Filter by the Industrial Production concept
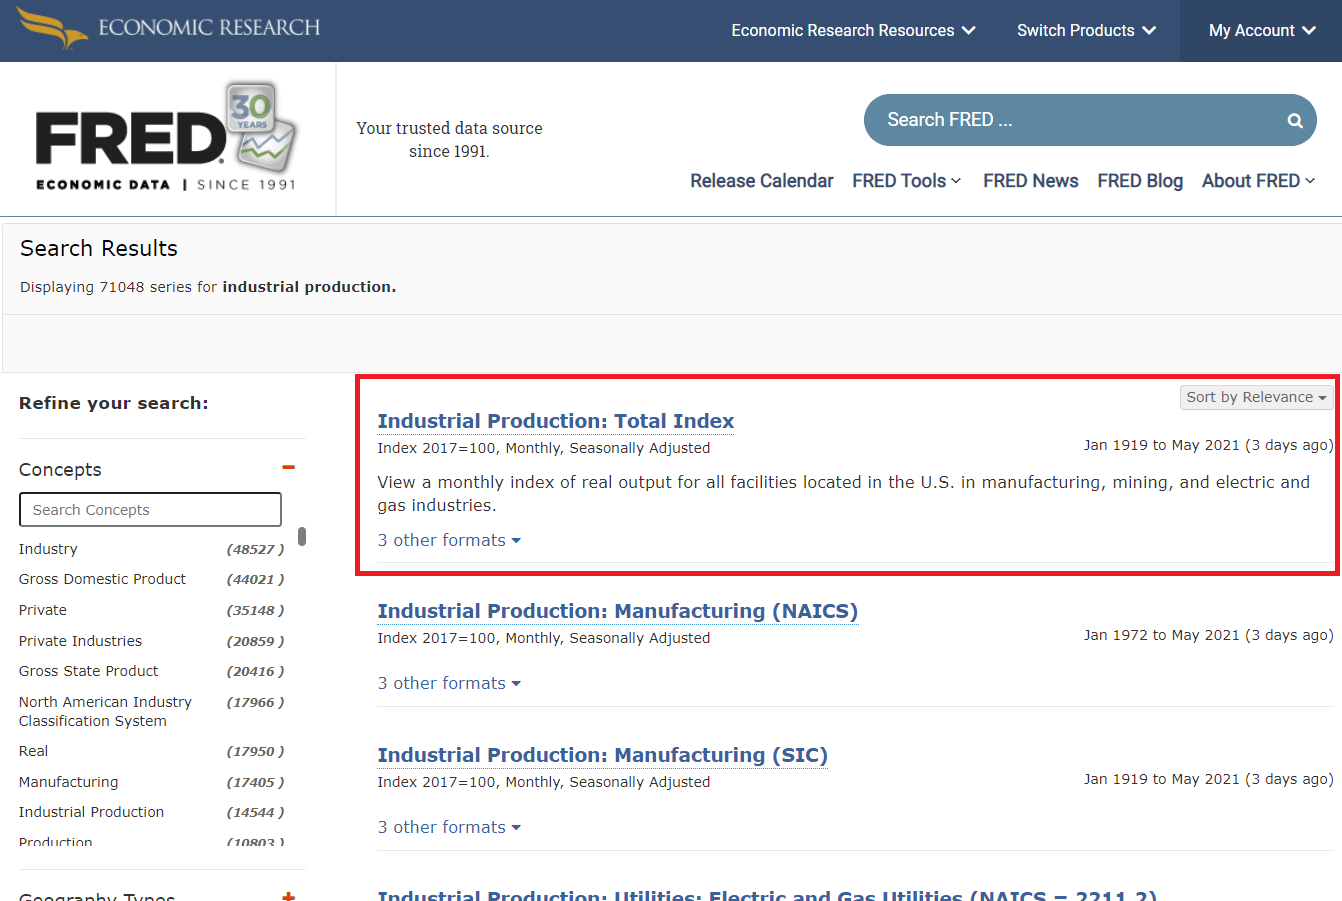 (91, 812)
